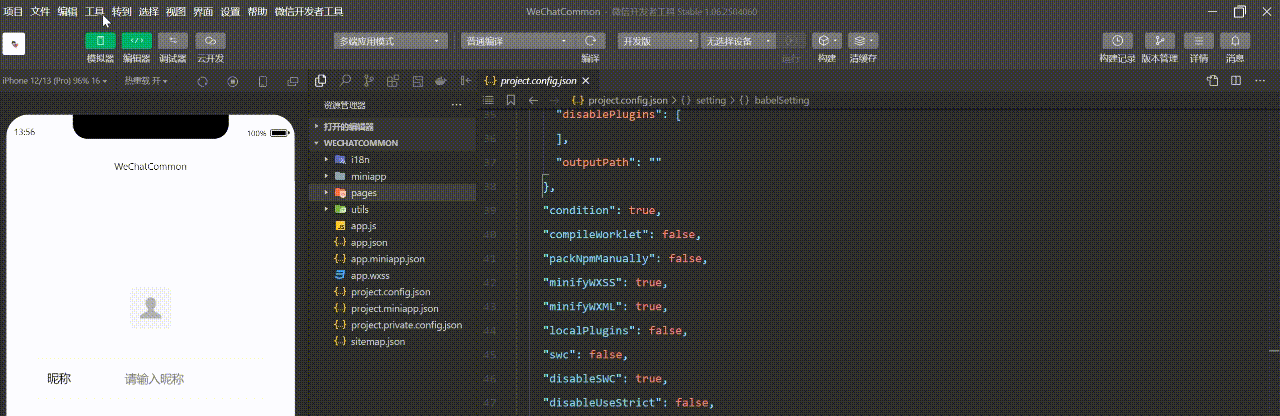Click the editor back arrow
The height and width of the screenshot is (416, 1280).
(x=532, y=101)
